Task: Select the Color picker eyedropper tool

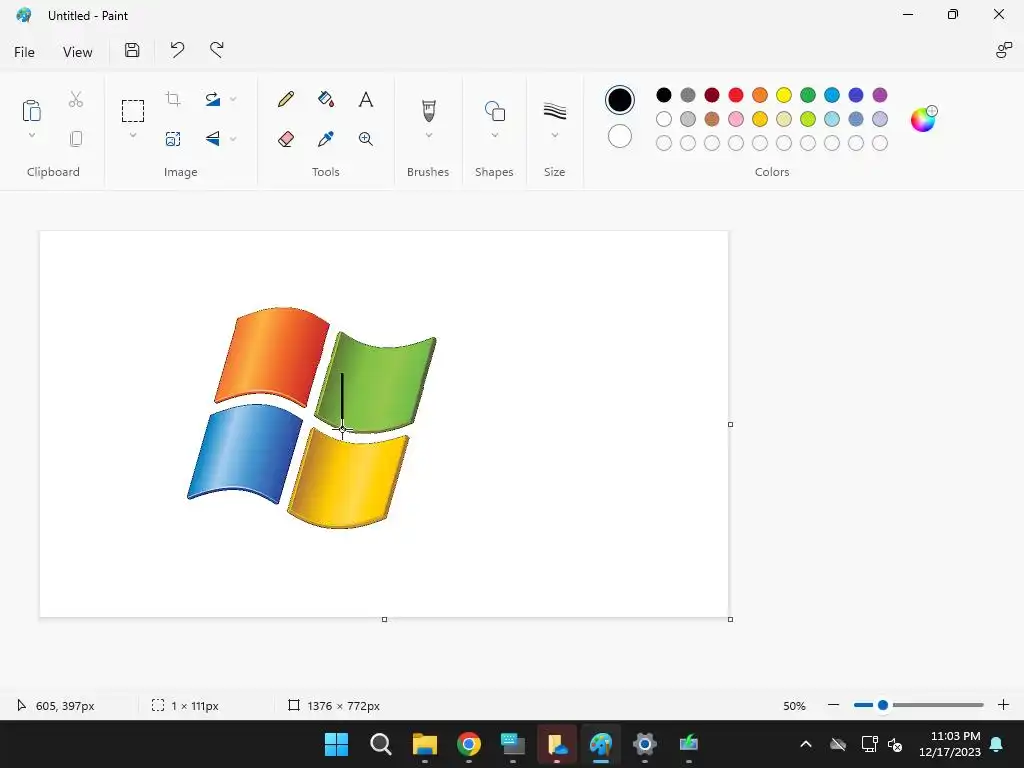Action: click(x=326, y=138)
